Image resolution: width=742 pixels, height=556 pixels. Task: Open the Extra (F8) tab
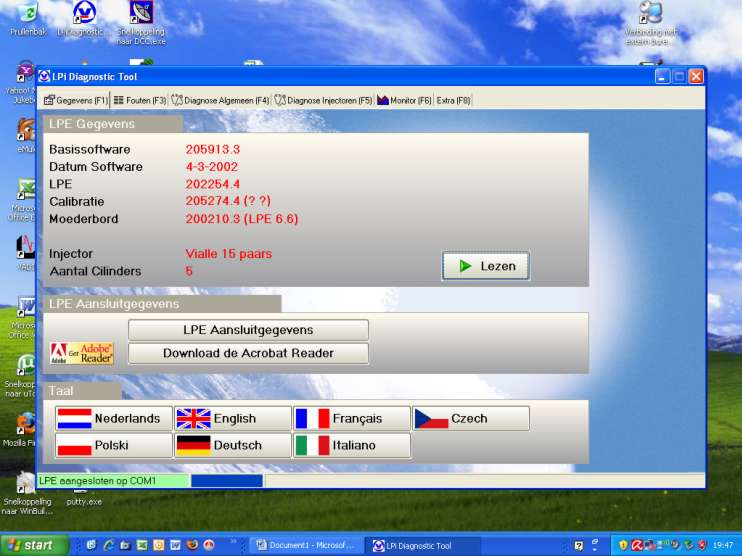[453, 100]
